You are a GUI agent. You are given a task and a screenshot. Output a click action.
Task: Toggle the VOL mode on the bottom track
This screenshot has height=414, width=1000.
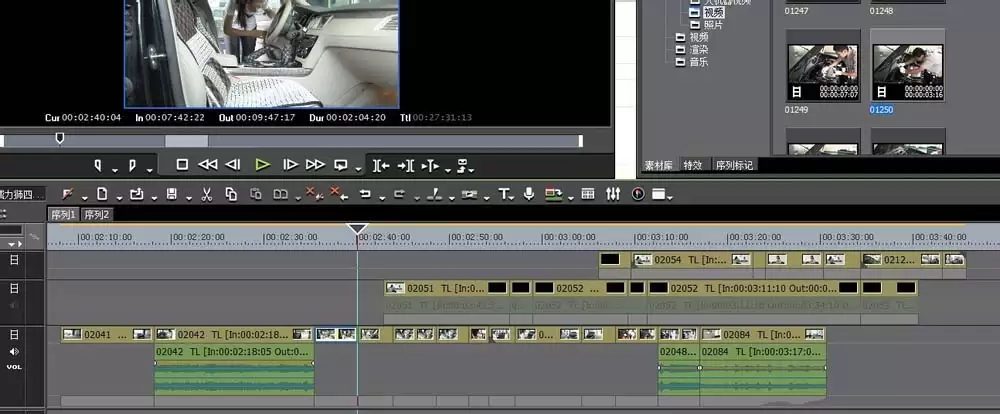coord(14,367)
